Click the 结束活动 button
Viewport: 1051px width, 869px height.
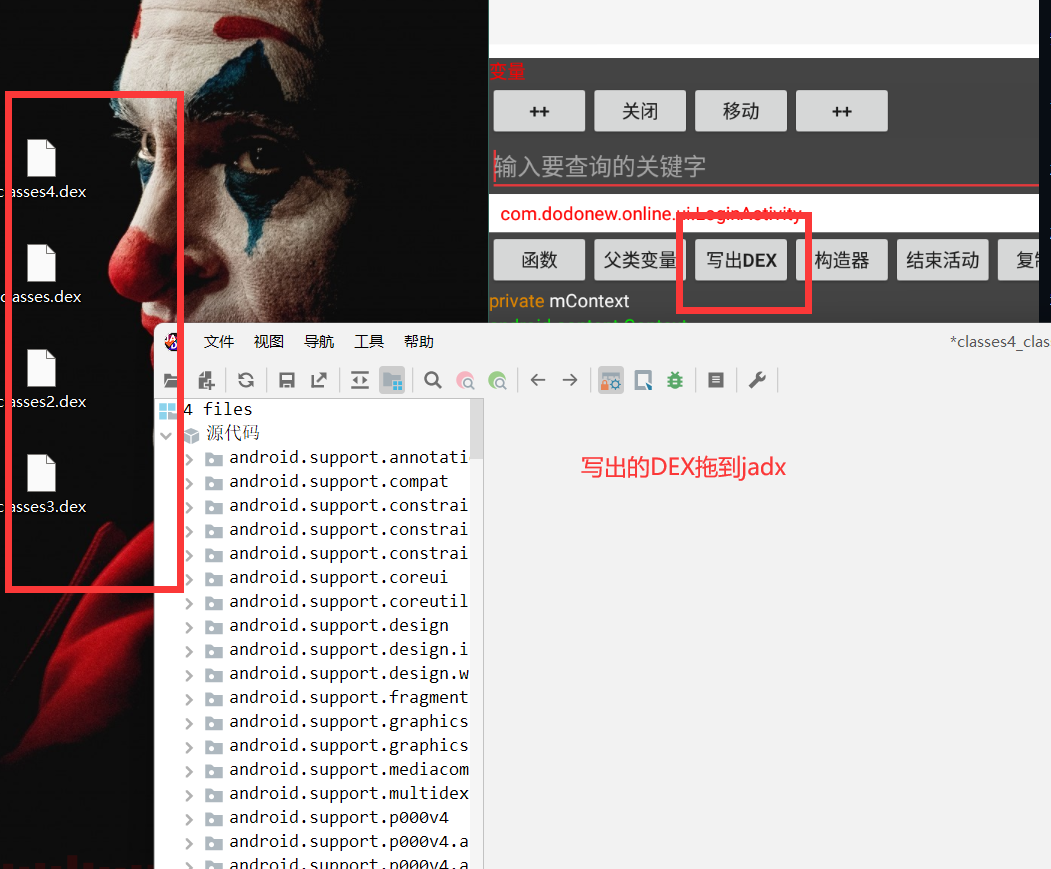click(942, 259)
